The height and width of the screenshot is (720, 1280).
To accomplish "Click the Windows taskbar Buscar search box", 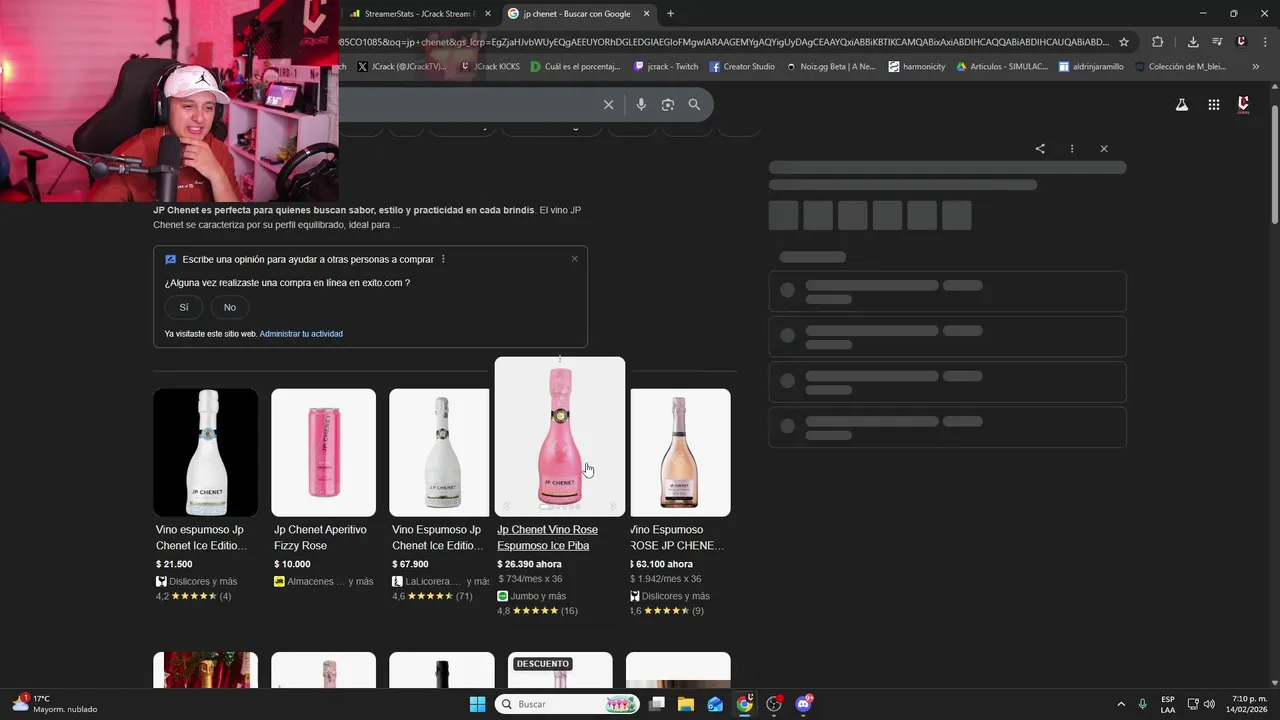I will point(567,704).
